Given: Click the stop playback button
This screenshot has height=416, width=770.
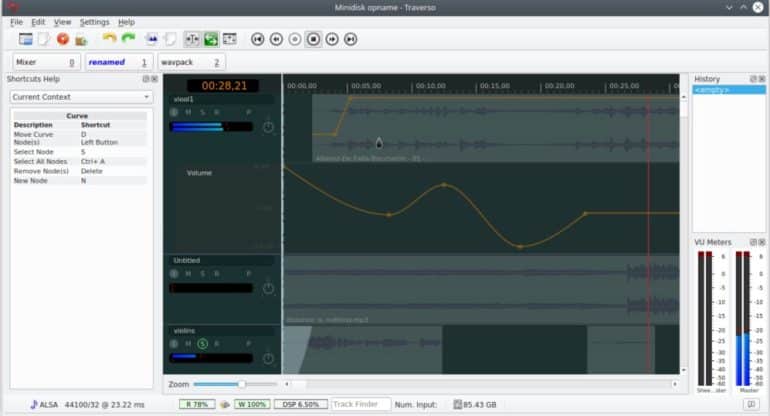Looking at the screenshot, I should tap(313, 39).
